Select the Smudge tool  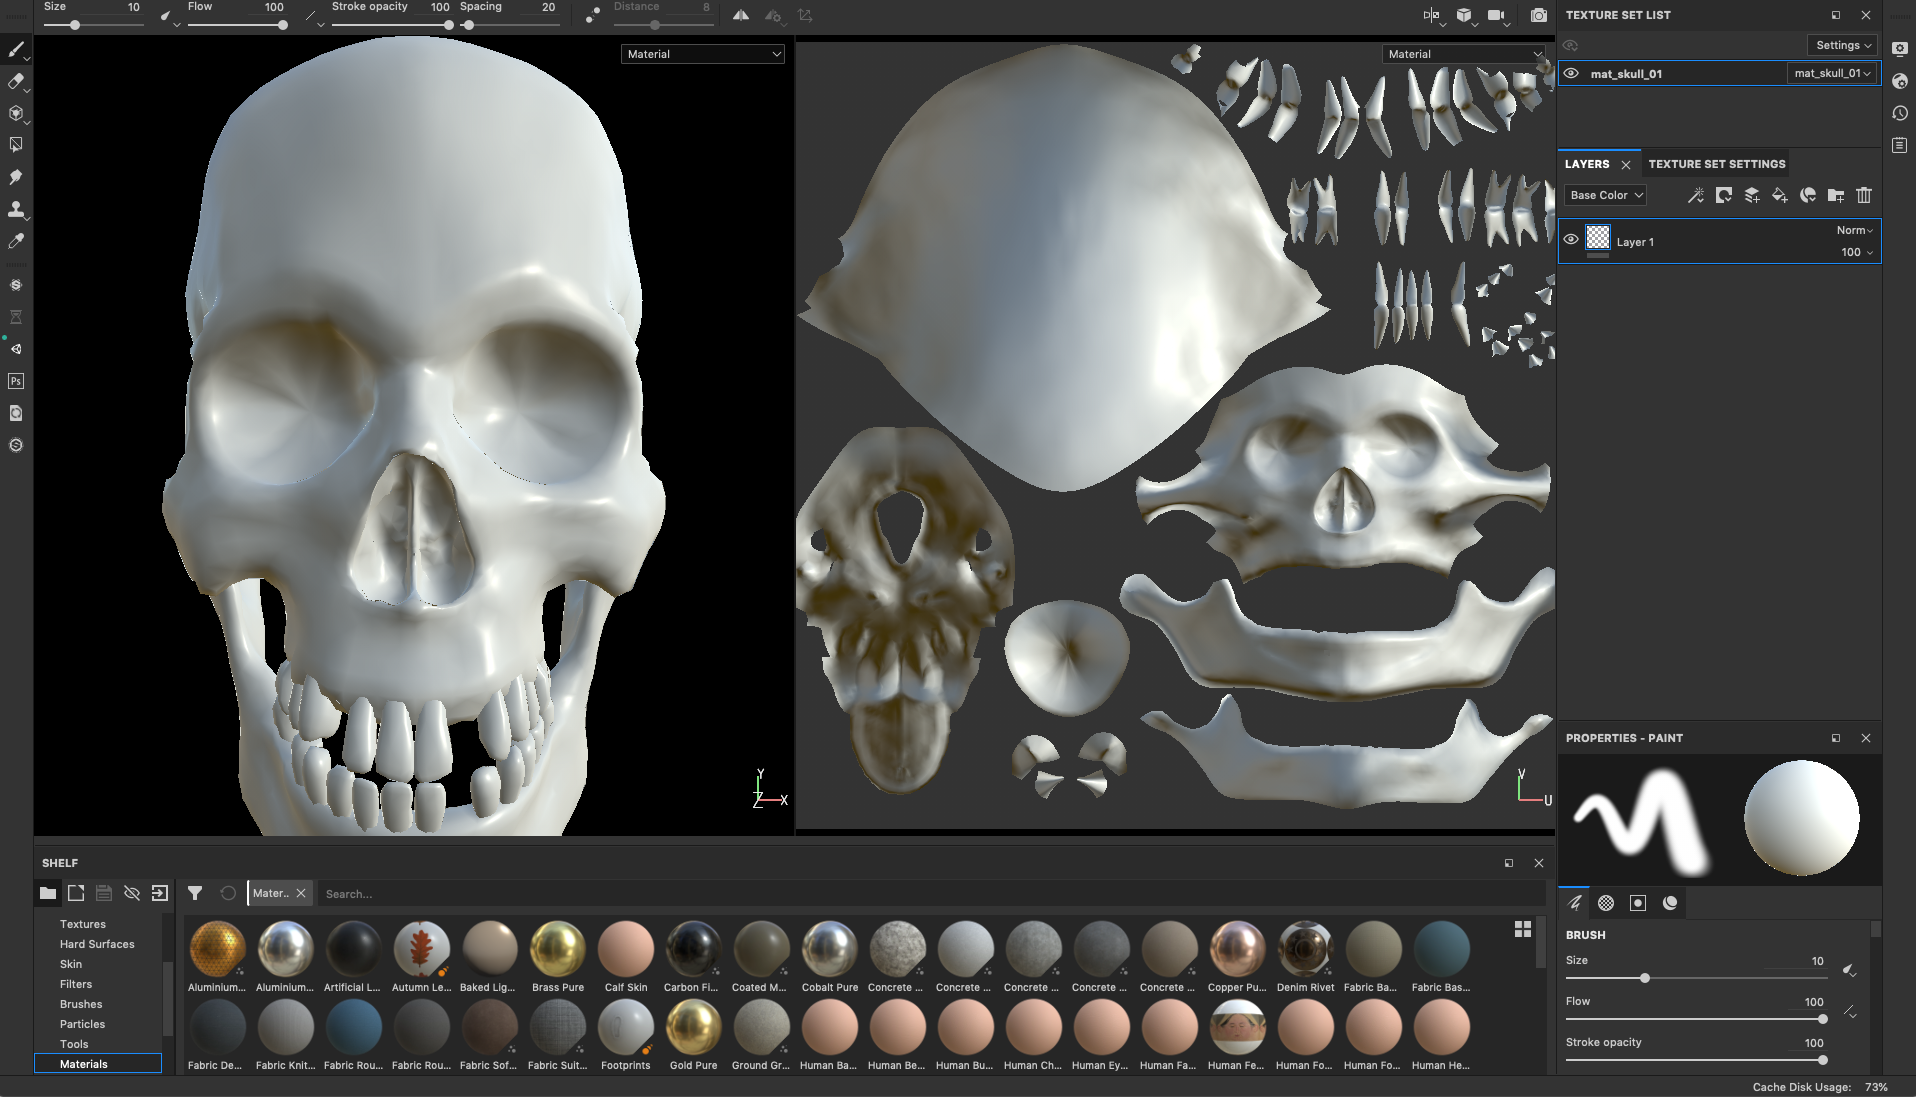16,177
